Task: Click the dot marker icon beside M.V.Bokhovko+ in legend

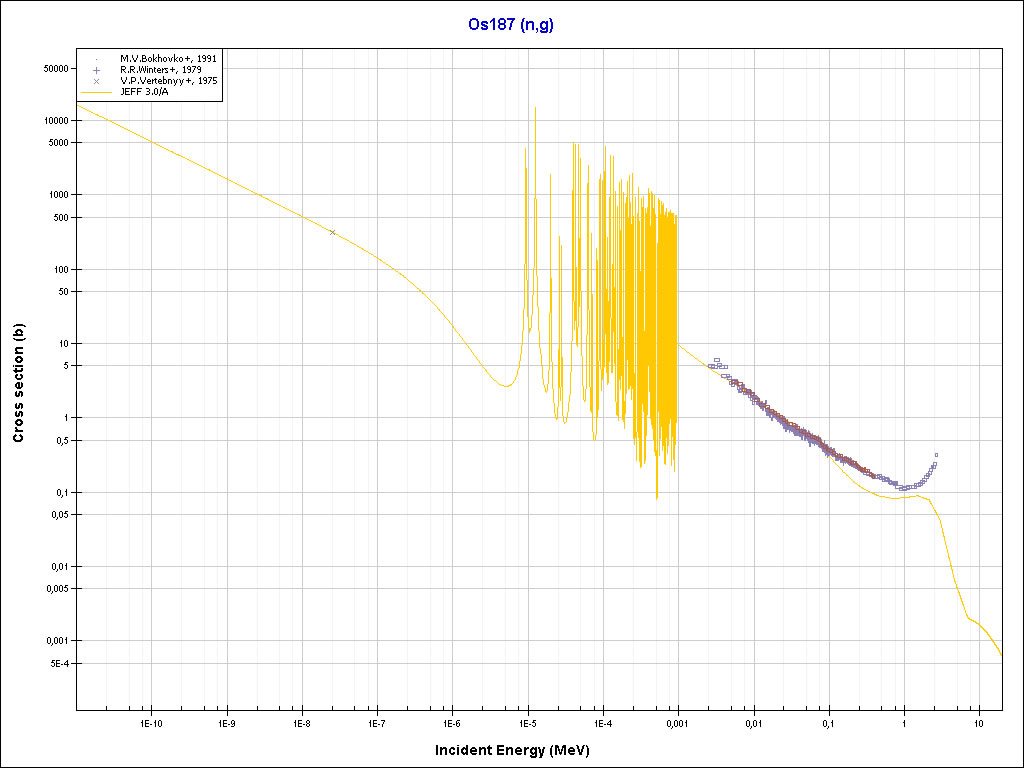Action: coord(96,59)
